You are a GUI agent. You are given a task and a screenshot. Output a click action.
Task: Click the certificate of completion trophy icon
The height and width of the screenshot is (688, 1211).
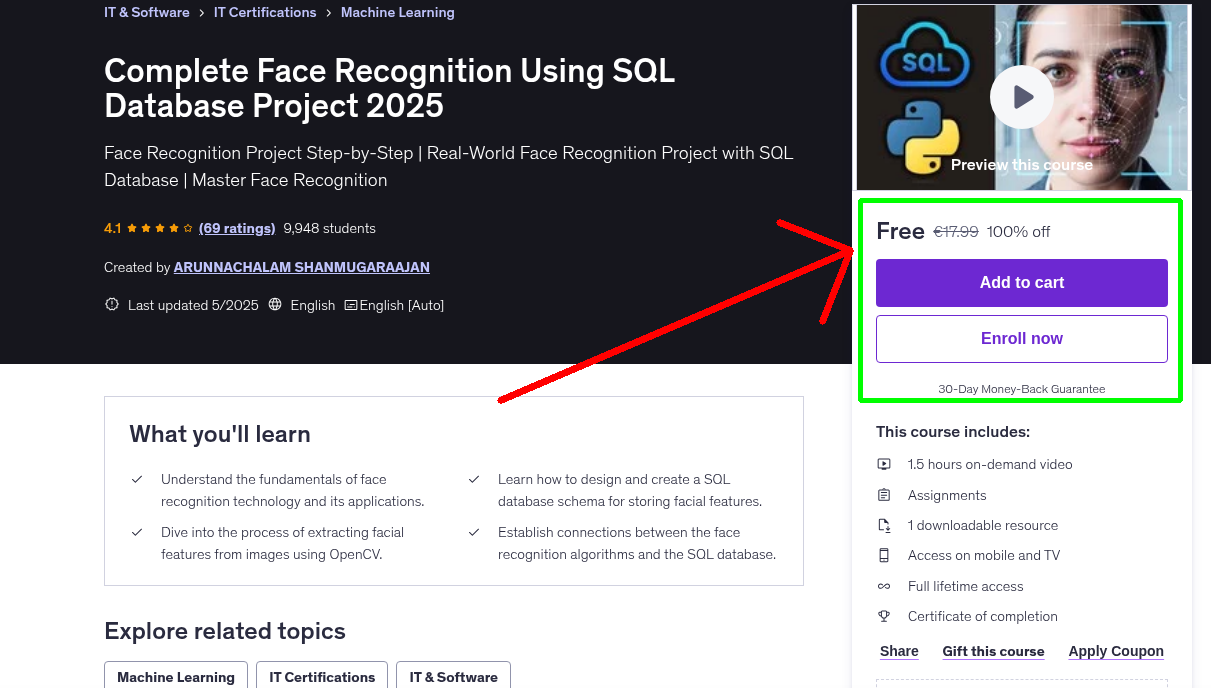(x=884, y=616)
